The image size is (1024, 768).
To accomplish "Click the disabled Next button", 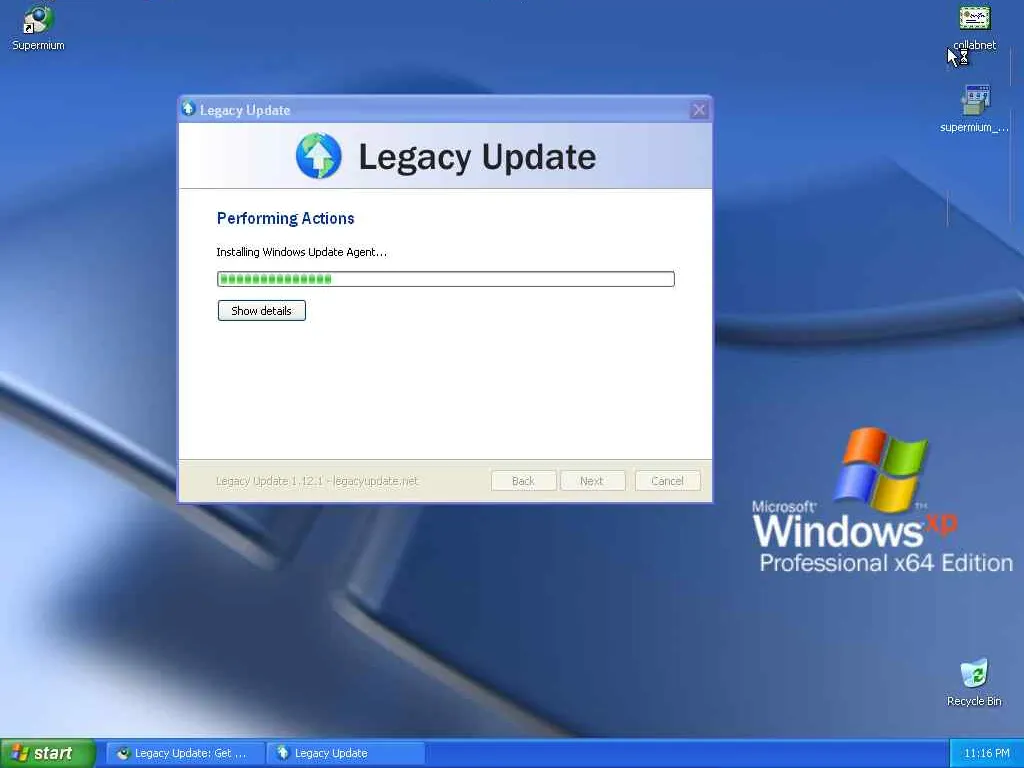I will 592,481.
